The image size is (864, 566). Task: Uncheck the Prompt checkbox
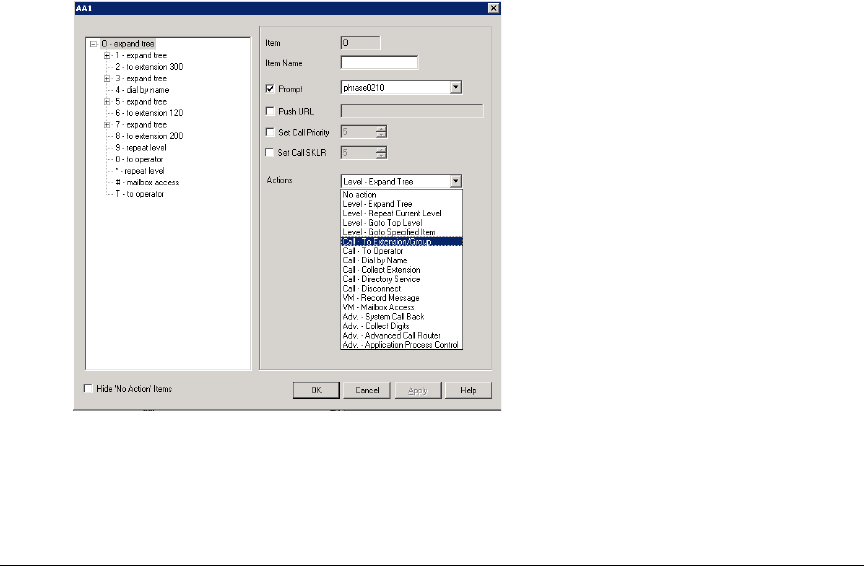click(269, 88)
